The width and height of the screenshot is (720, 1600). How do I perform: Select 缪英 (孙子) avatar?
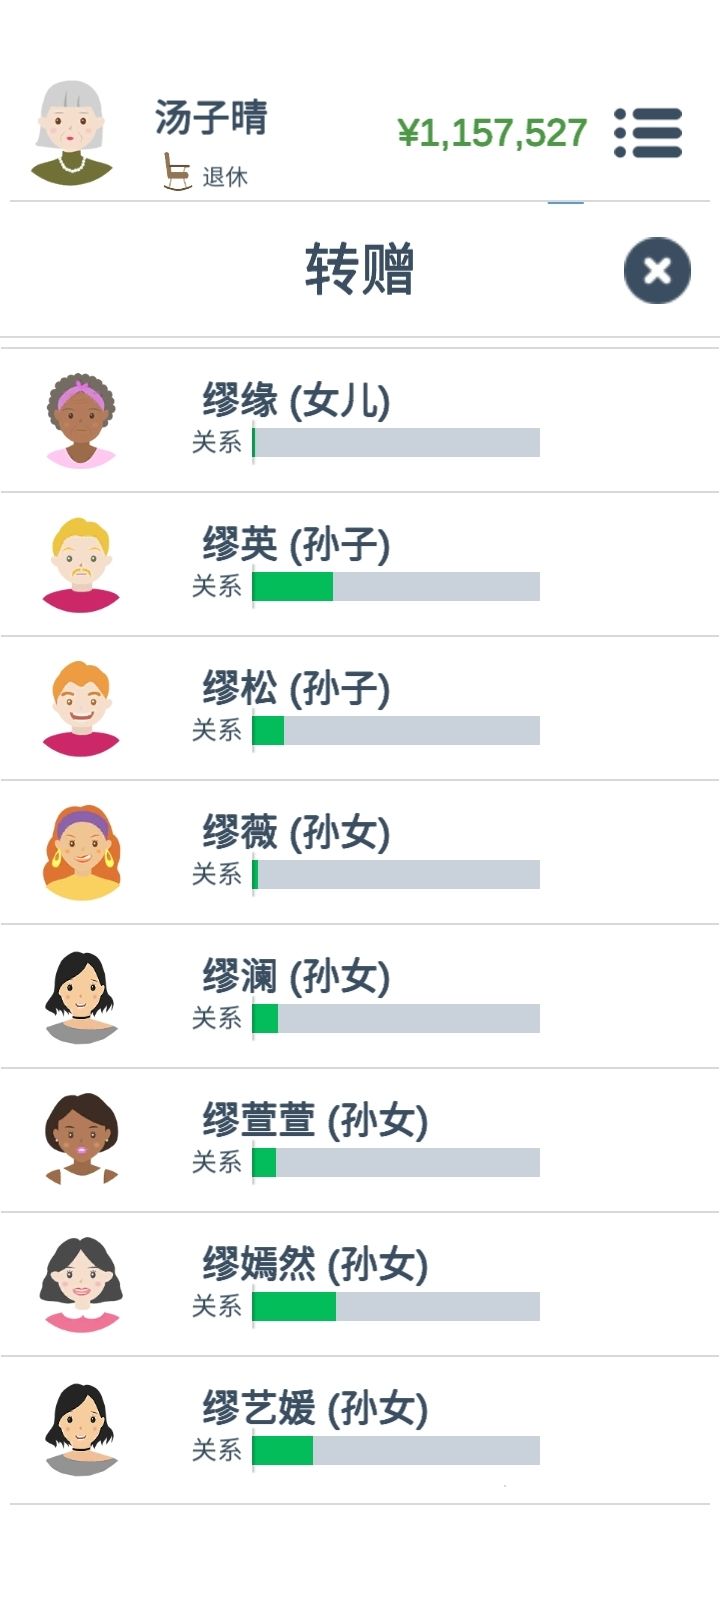(81, 564)
